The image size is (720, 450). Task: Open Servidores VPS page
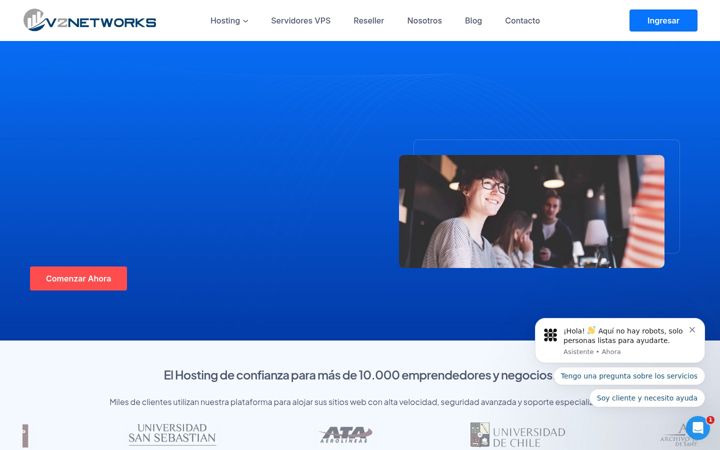click(x=300, y=21)
